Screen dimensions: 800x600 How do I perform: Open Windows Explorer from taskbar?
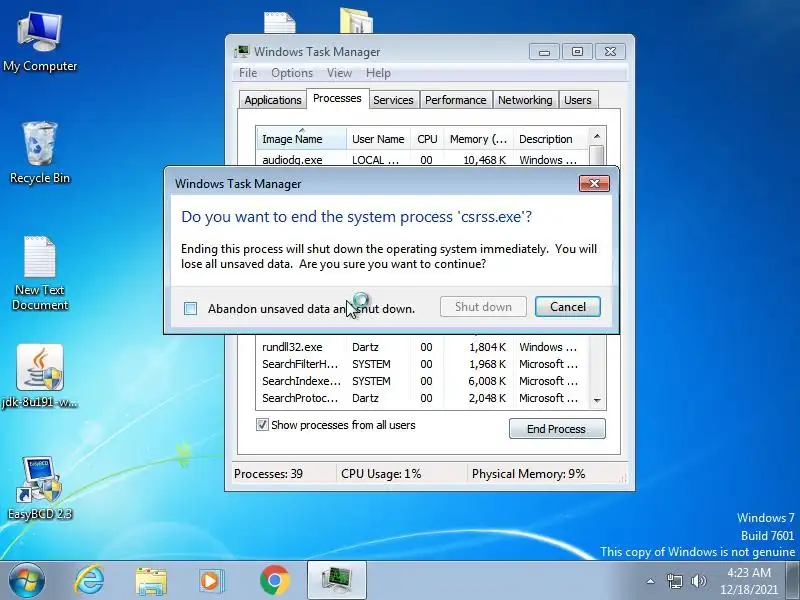coord(151,581)
